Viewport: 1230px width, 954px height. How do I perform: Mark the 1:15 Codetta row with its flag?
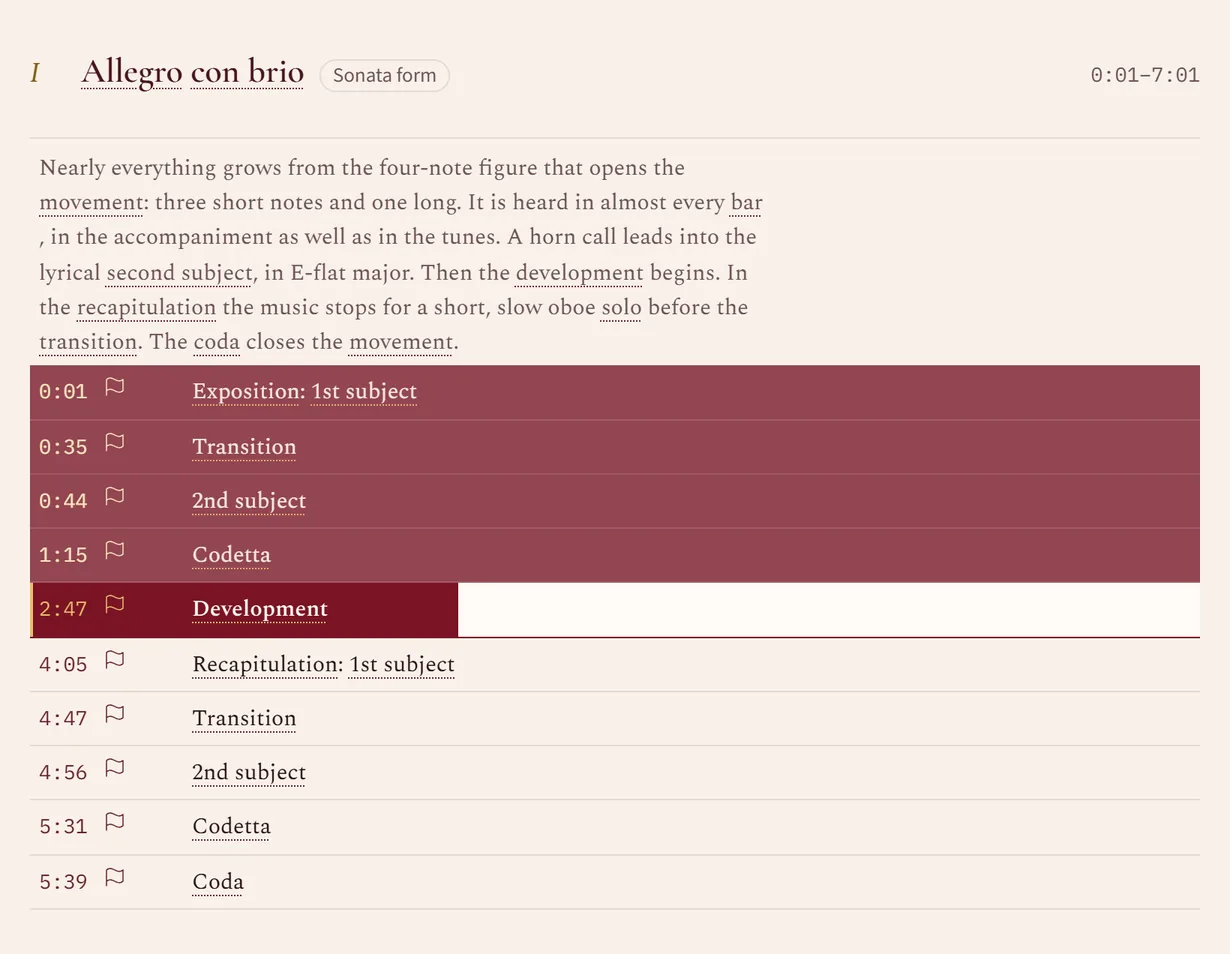coord(115,549)
